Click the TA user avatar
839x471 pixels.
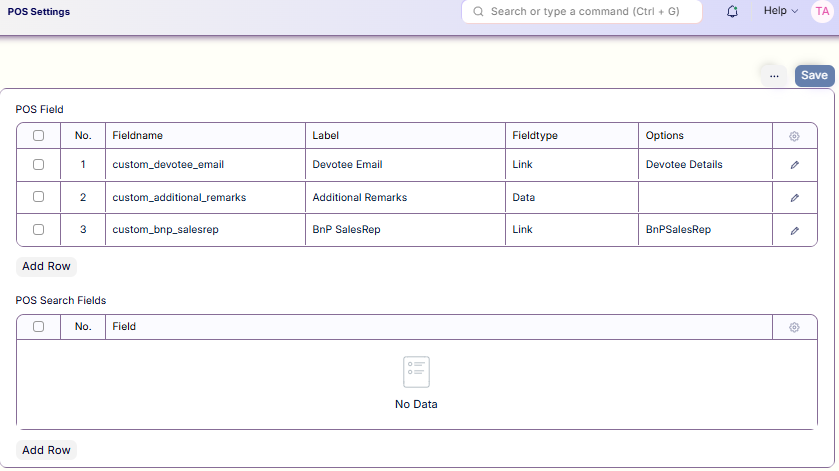[821, 11]
